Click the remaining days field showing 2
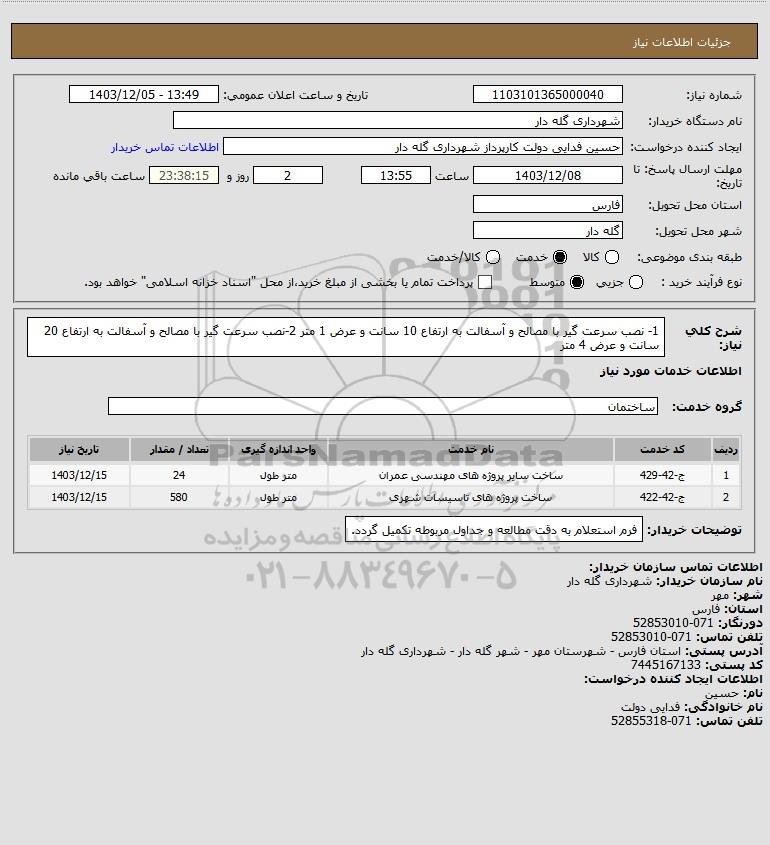 pos(288,175)
